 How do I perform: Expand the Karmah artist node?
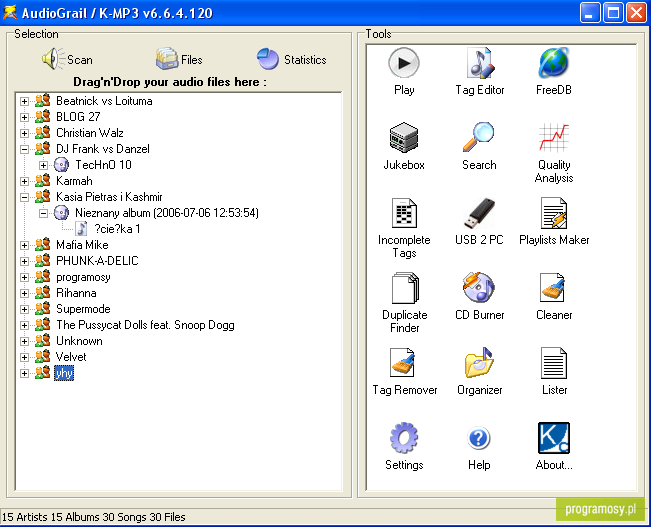(24, 181)
